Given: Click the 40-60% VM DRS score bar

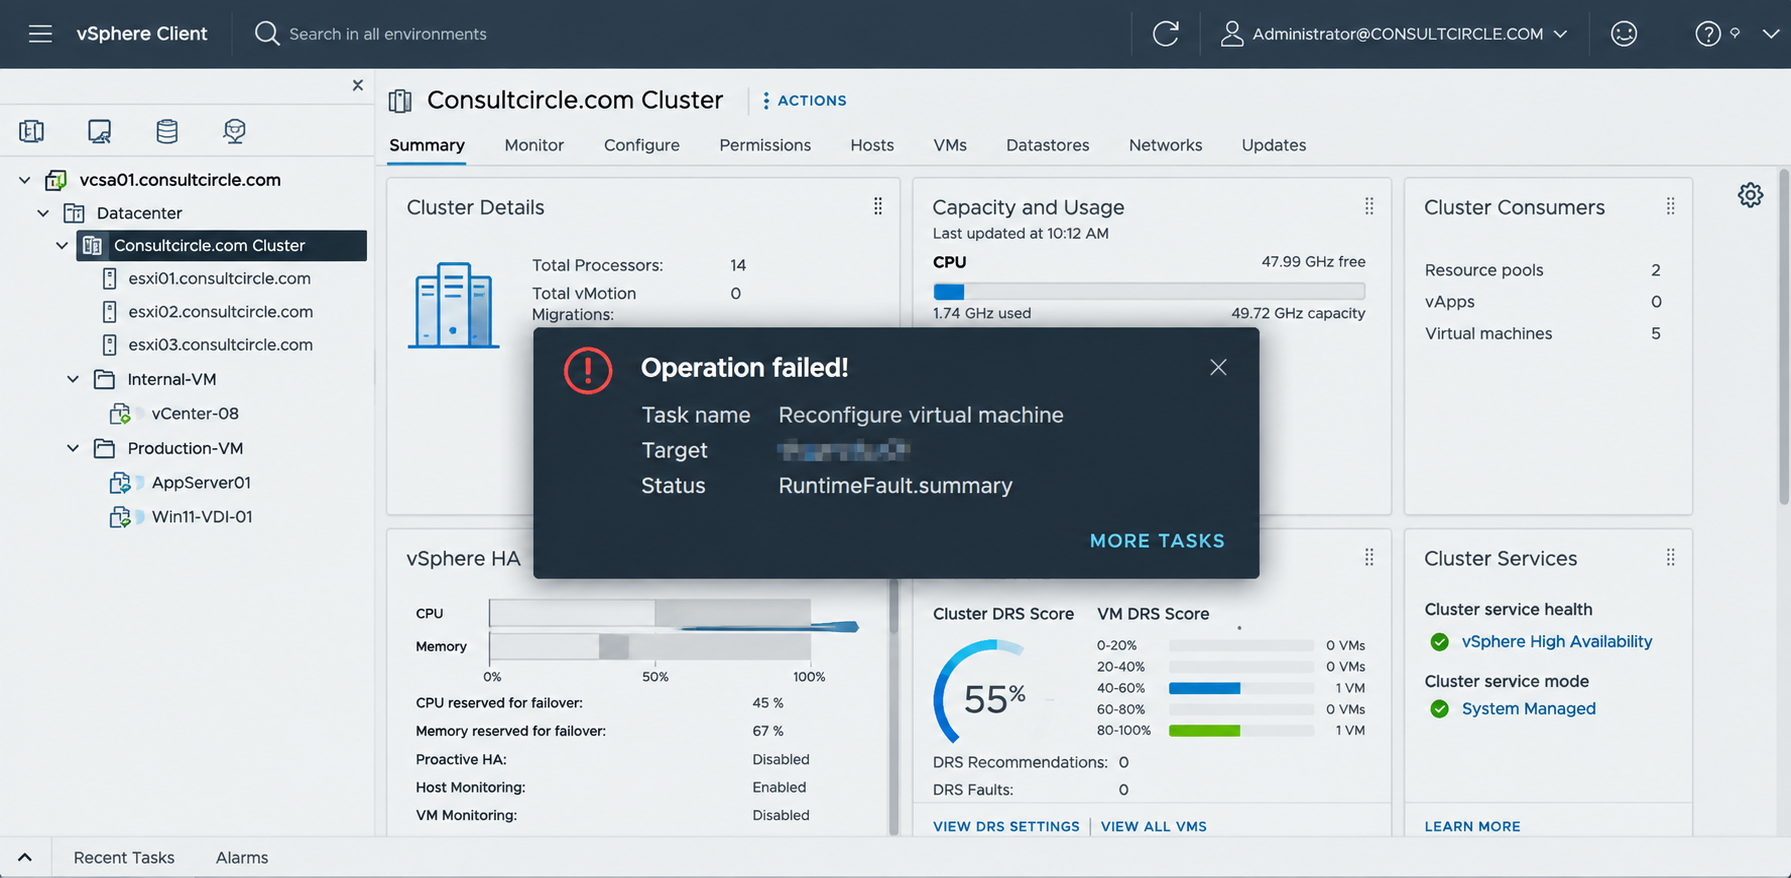Looking at the screenshot, I should coord(1240,688).
